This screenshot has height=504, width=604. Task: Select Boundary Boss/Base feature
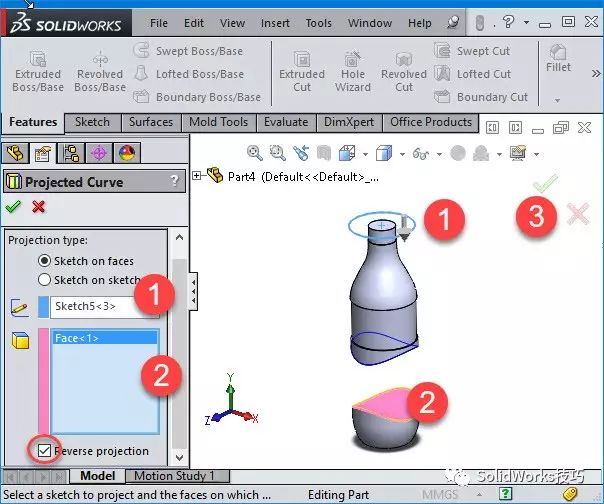(x=197, y=97)
